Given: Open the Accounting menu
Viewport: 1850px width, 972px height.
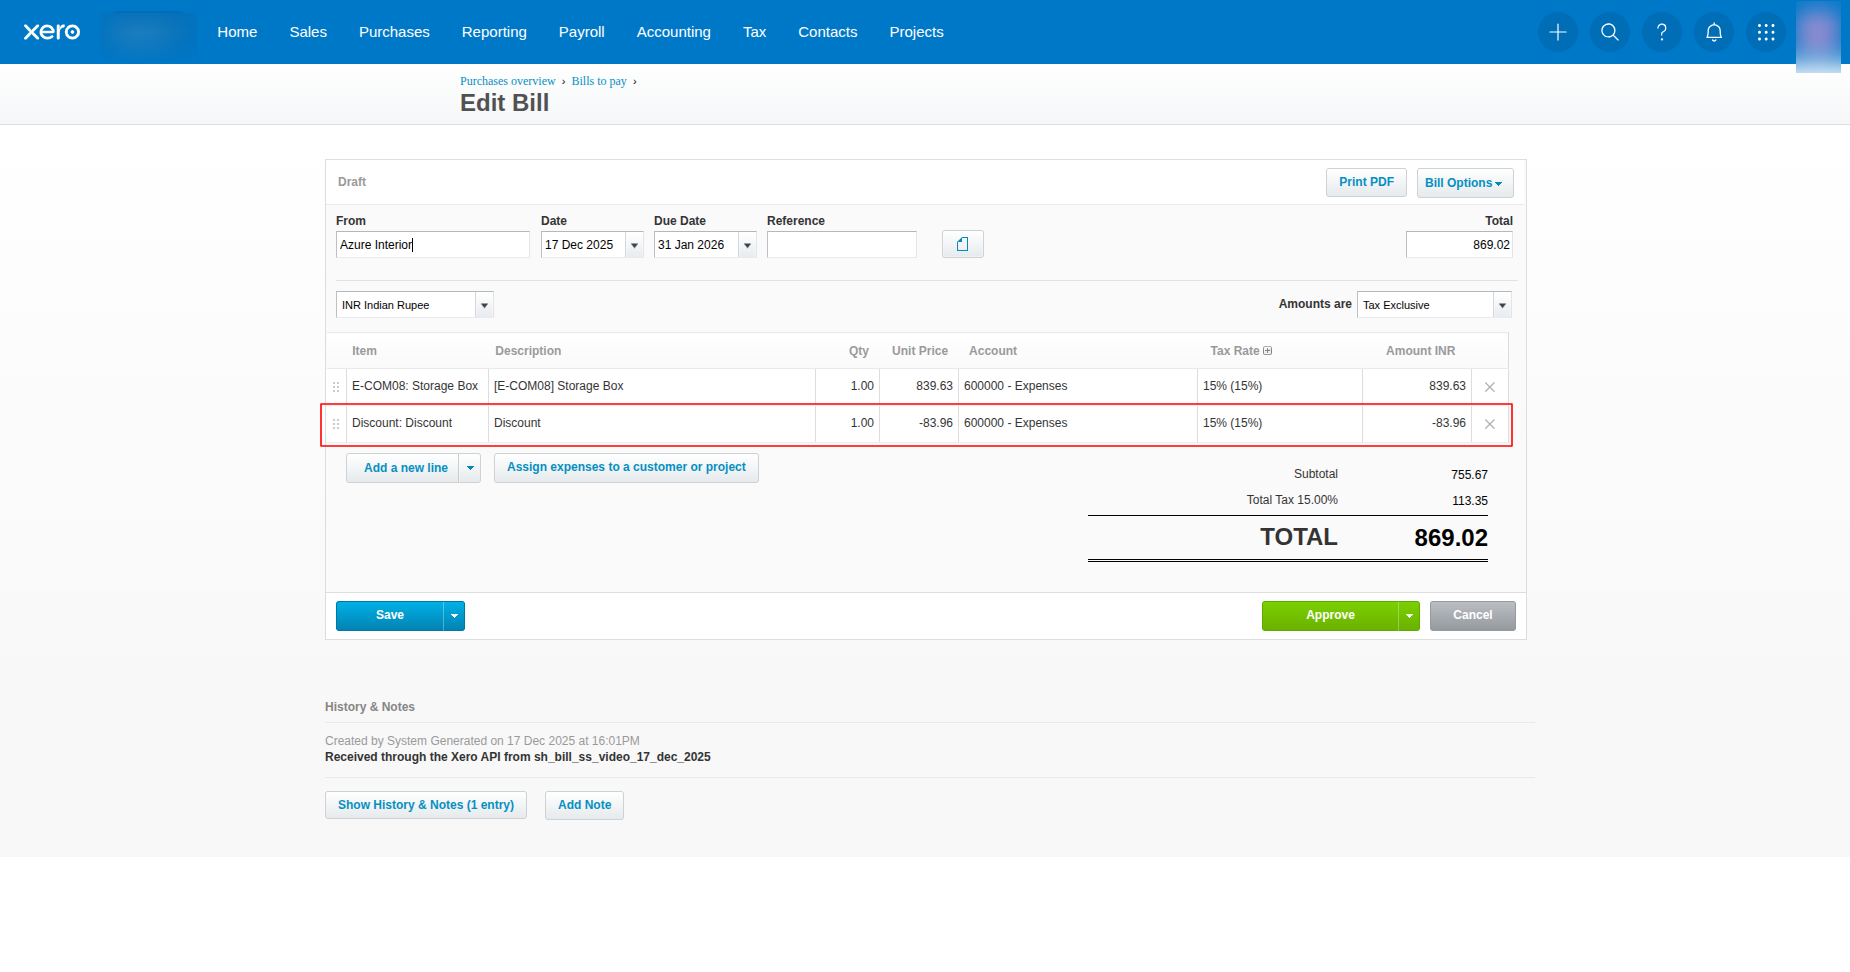Looking at the screenshot, I should pos(673,32).
